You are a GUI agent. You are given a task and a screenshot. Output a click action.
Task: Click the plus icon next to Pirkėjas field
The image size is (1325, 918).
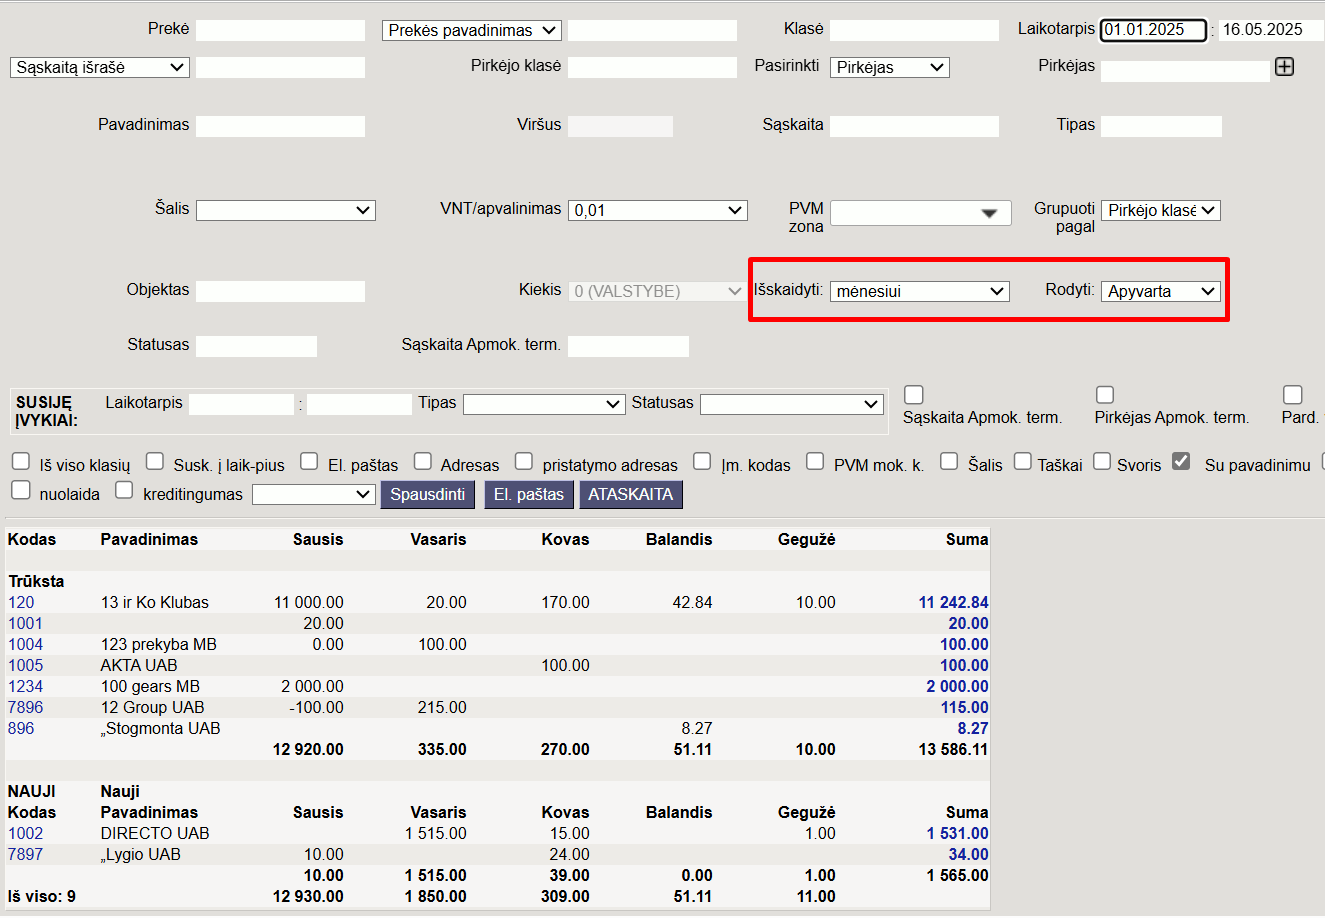click(x=1285, y=67)
